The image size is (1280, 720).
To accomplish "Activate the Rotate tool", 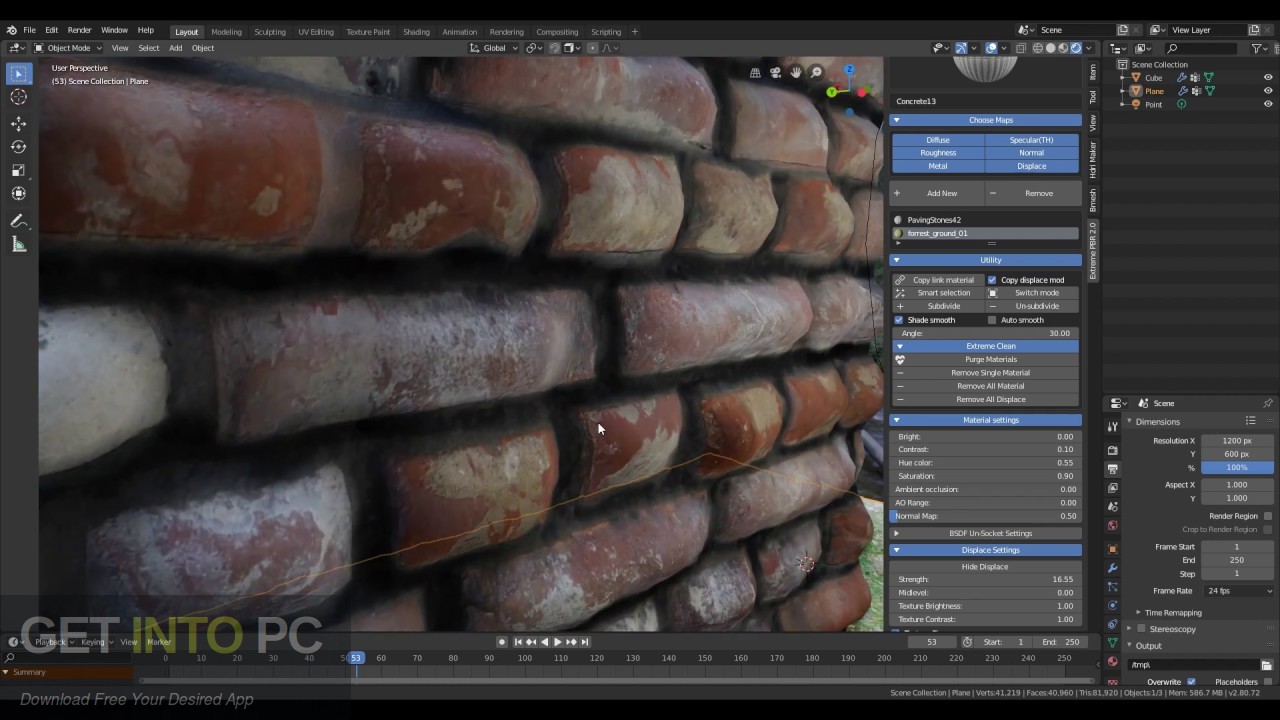I will 18,147.
